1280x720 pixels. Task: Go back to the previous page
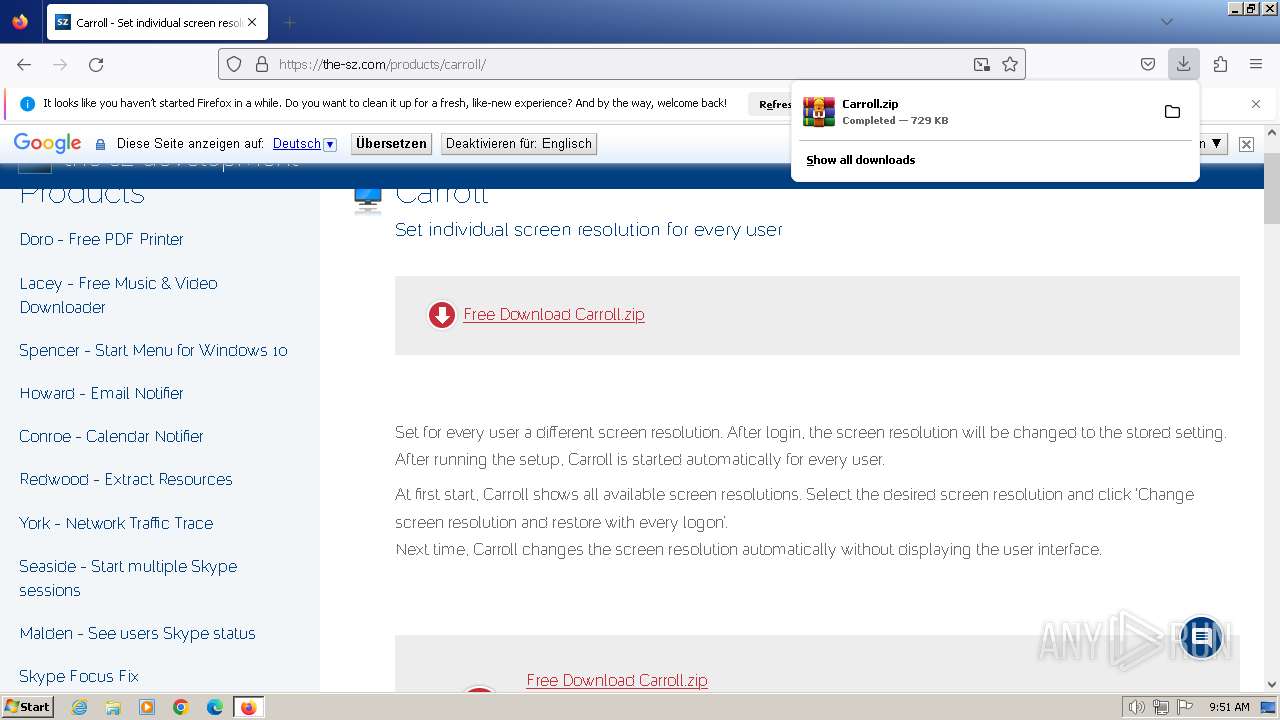24,64
